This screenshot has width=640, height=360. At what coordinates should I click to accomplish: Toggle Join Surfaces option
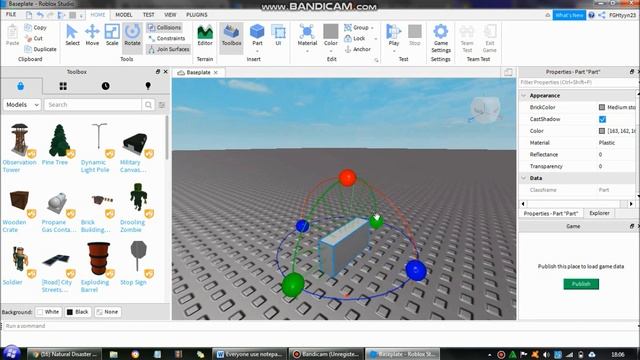pyautogui.click(x=169, y=49)
